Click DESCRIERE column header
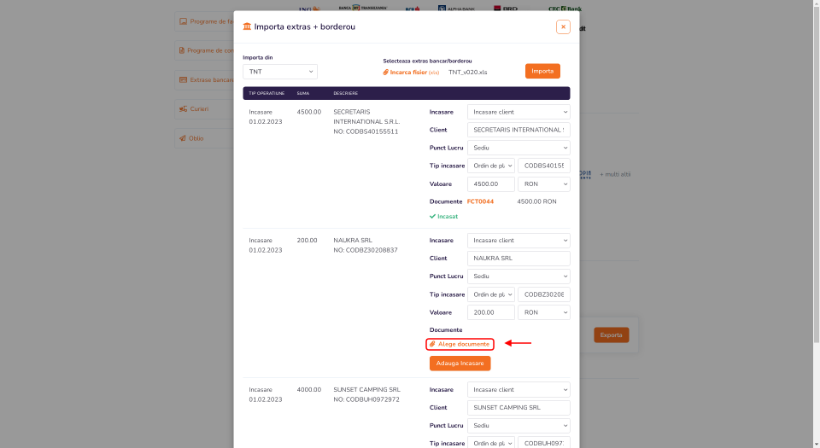This screenshot has height=448, width=820. click(x=346, y=93)
